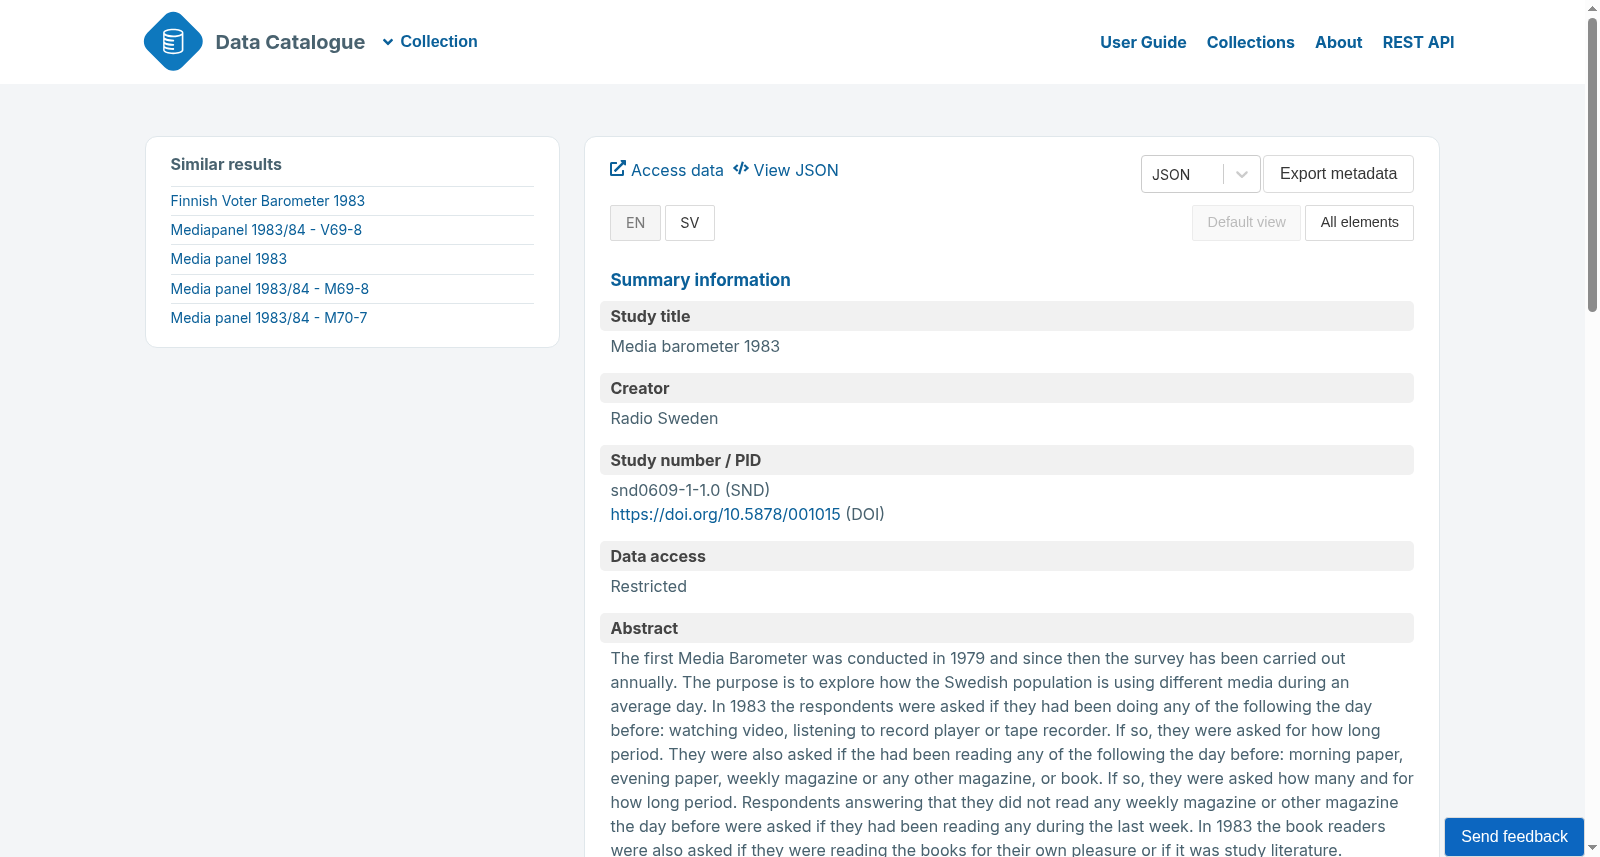1600x857 pixels.
Task: Click the Send feedback button
Action: pyautogui.click(x=1514, y=837)
